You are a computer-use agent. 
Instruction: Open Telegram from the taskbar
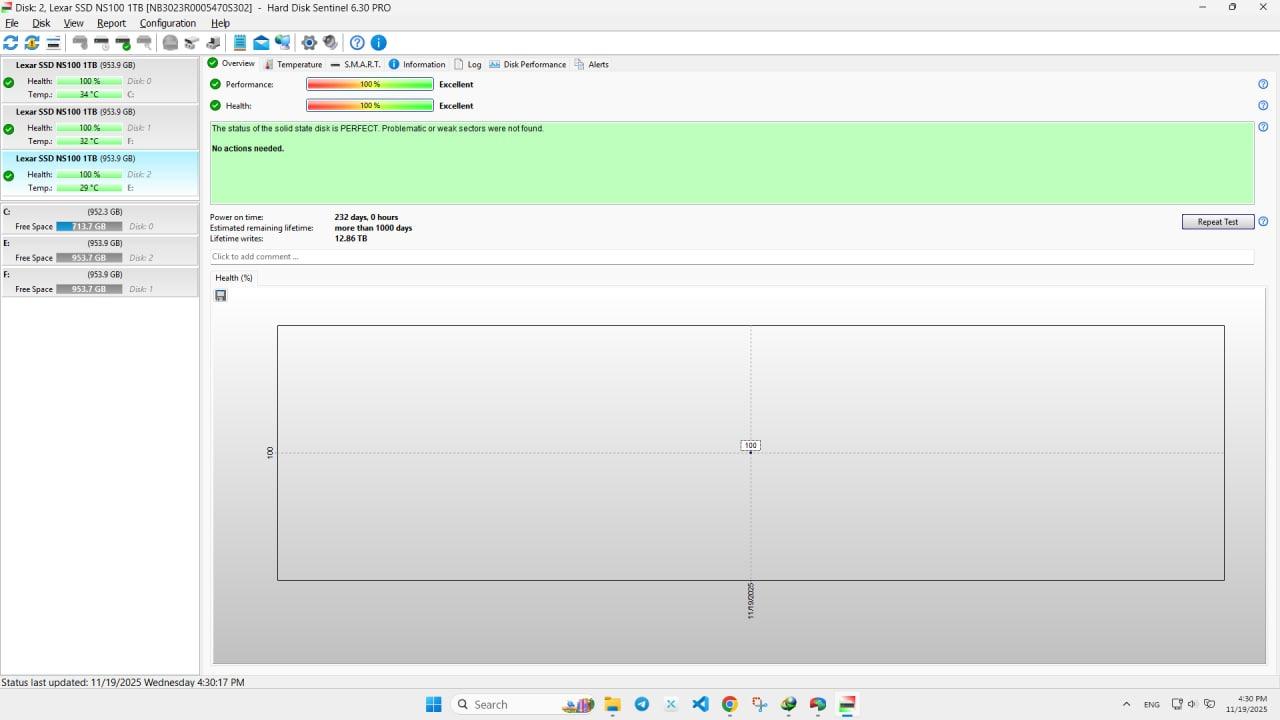642,704
